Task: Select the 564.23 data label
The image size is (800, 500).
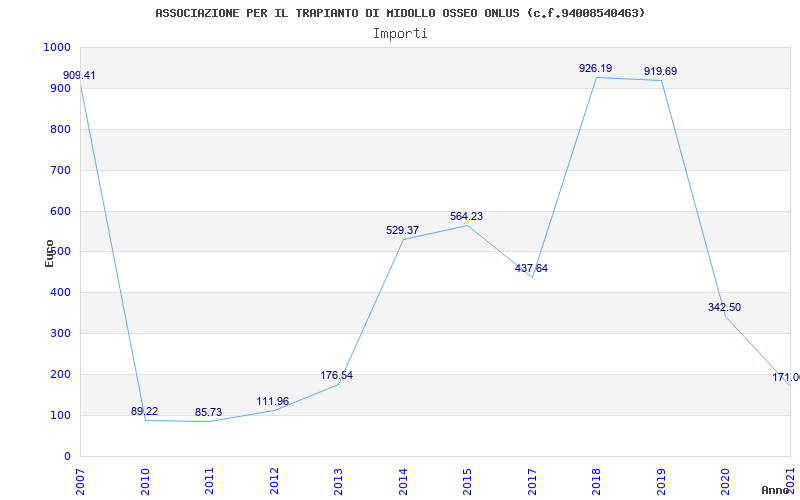Action: click(x=466, y=216)
